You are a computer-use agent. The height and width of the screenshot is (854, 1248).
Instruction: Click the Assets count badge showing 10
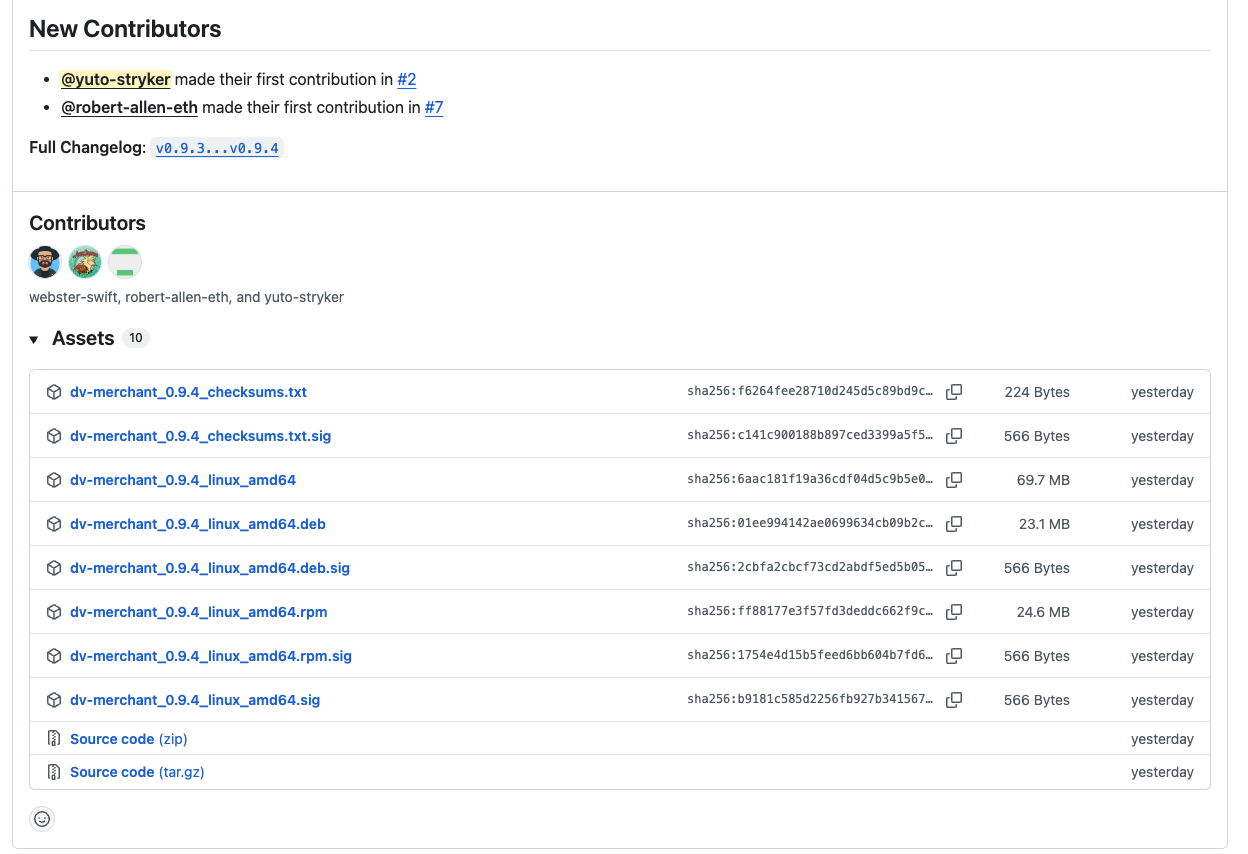pyautogui.click(x=136, y=338)
